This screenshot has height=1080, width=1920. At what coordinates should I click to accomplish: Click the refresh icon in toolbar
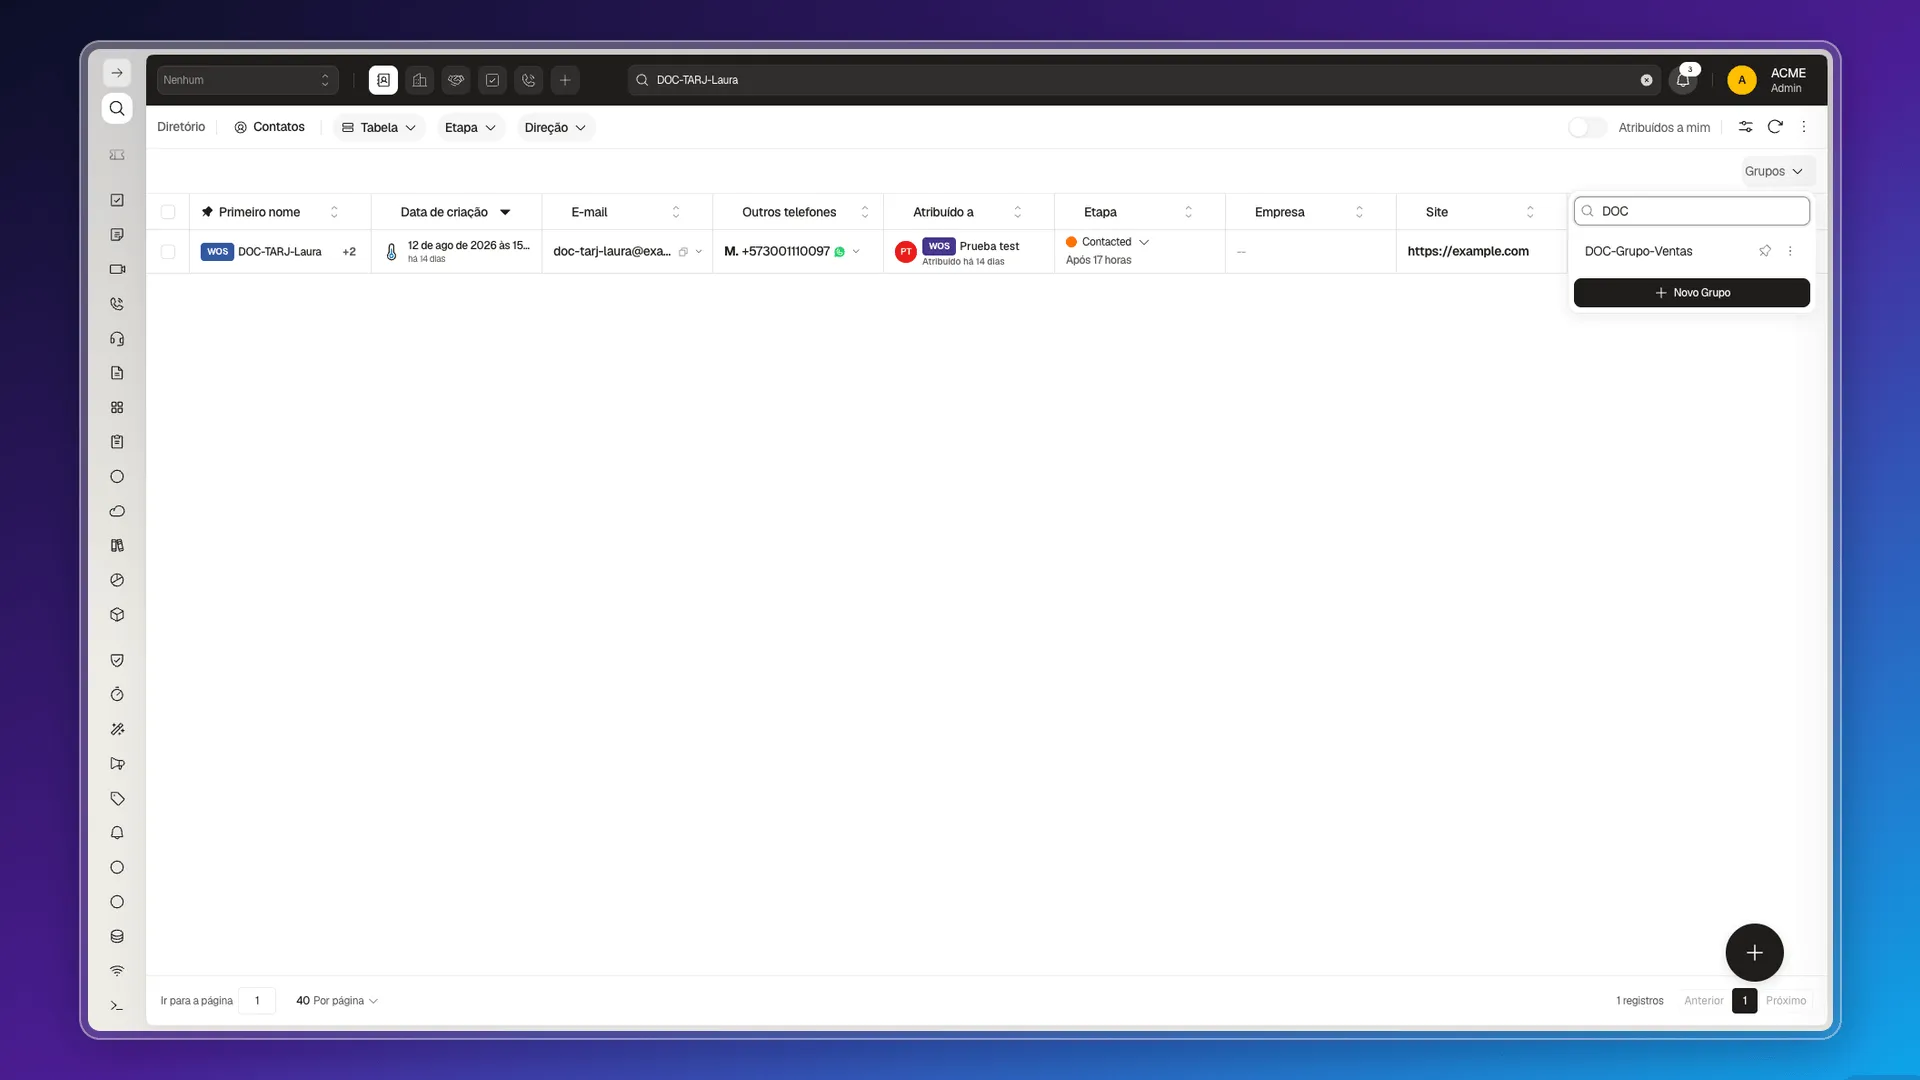[1775, 127]
